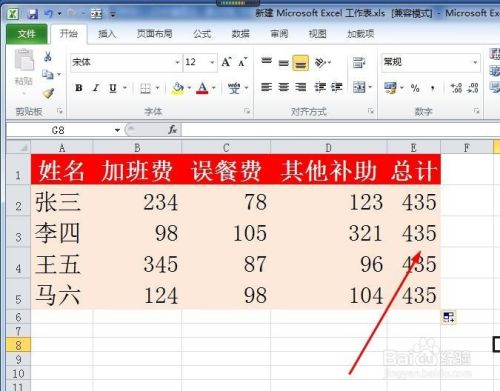The width and height of the screenshot is (500, 391).
Task: Open the 字体 font group dialog launcher
Action: [x=247, y=111]
